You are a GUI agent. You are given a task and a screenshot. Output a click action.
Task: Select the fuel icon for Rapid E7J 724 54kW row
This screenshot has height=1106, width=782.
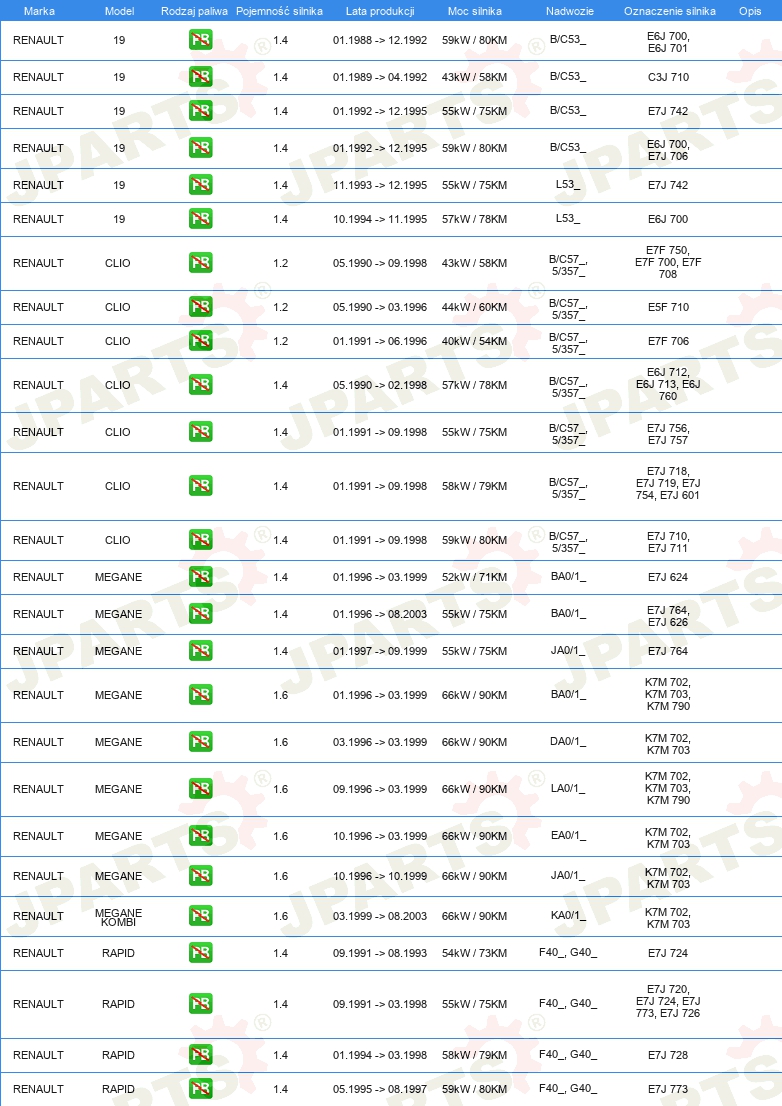201,953
